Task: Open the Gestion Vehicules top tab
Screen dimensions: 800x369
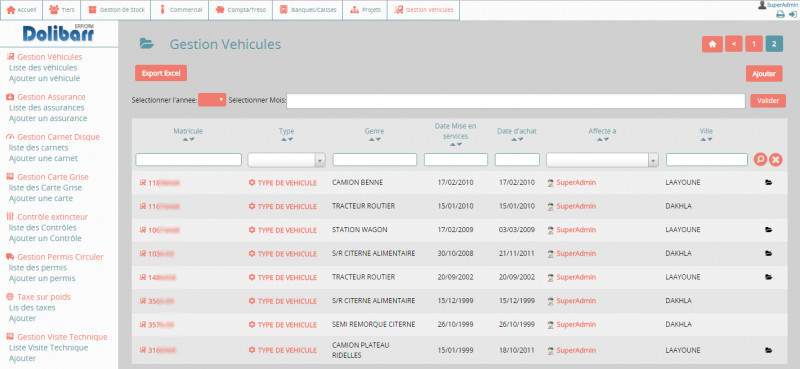Action: coord(424,10)
